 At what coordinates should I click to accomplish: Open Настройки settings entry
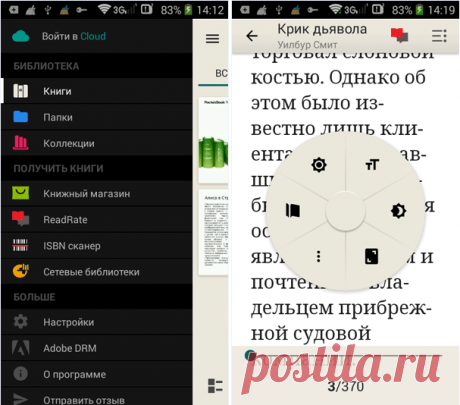tap(97, 322)
